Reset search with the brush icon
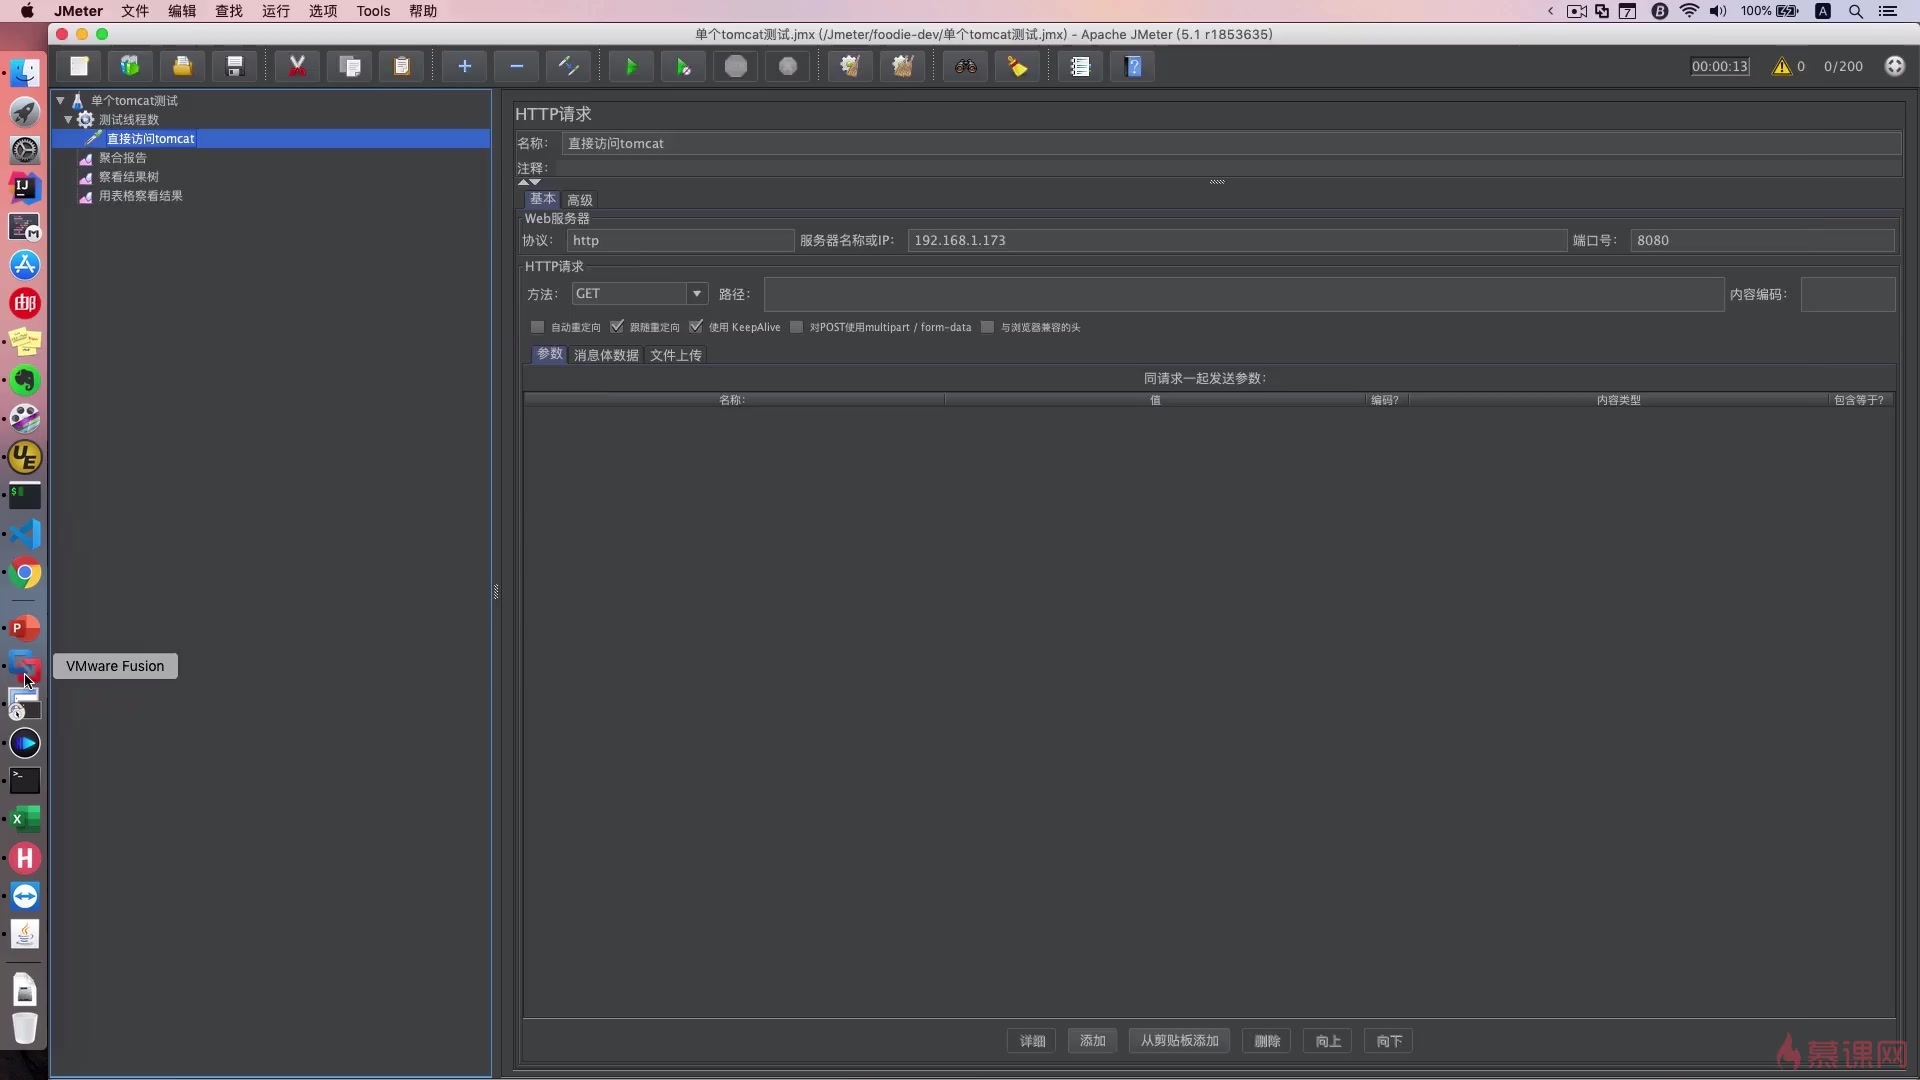1920x1080 pixels. coord(1017,66)
